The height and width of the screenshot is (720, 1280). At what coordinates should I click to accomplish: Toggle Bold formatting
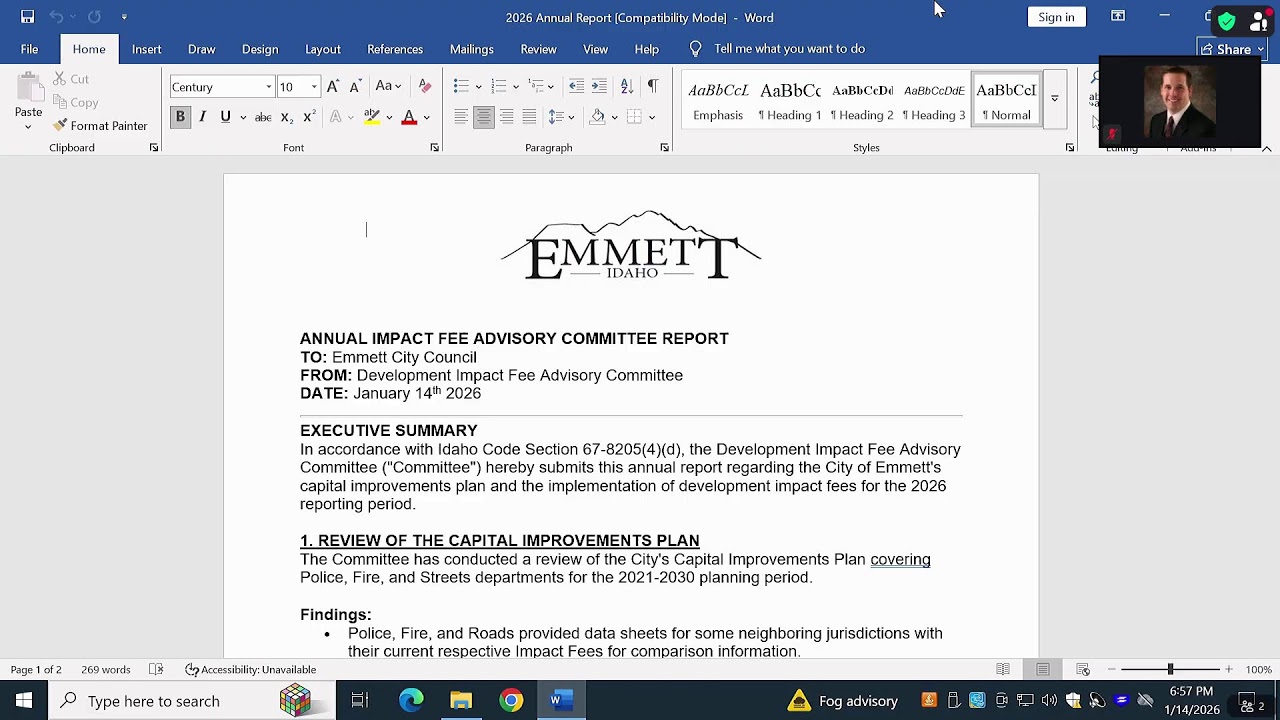point(180,117)
